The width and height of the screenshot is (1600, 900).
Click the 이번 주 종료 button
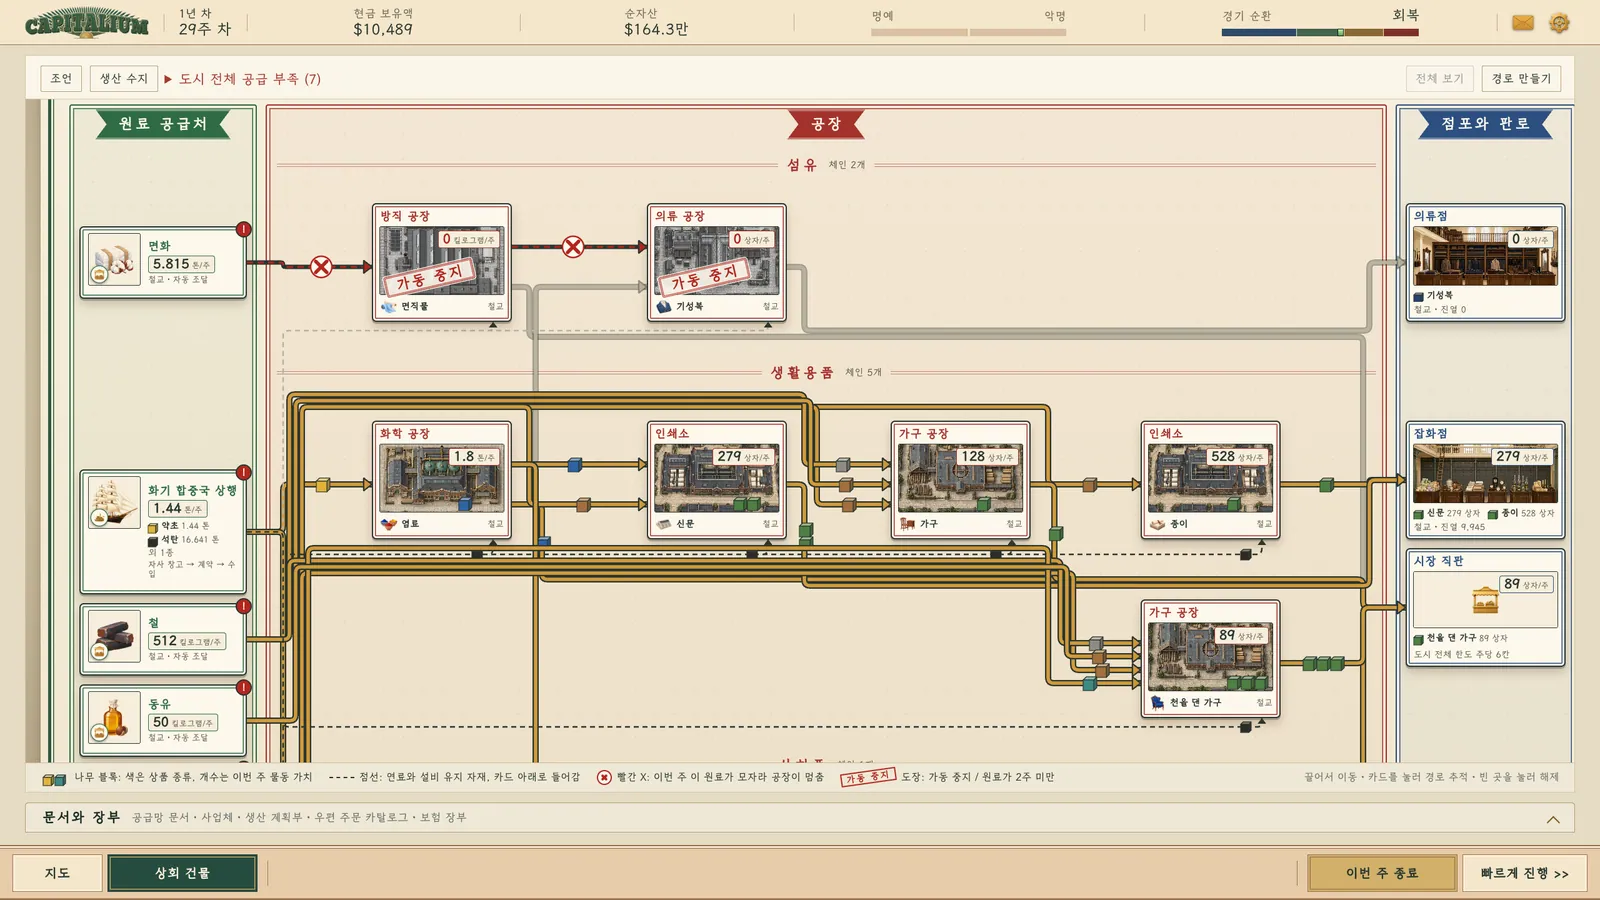pos(1382,873)
